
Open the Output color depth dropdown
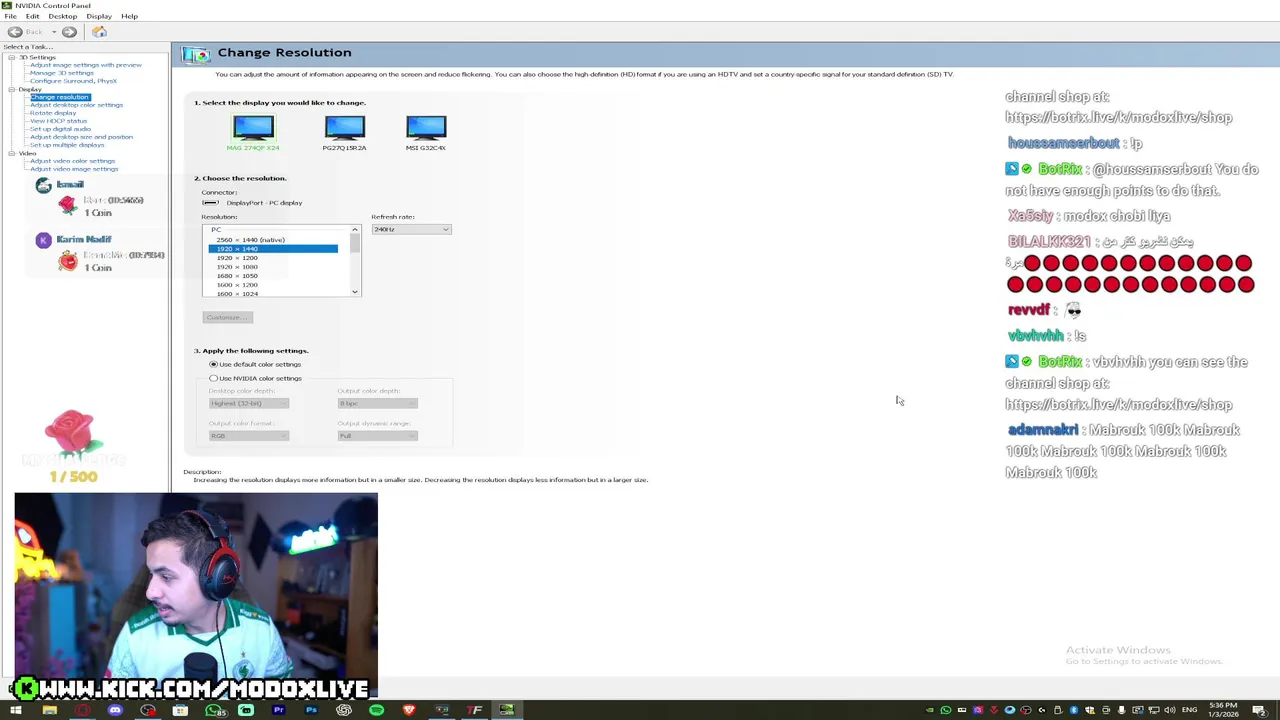click(x=377, y=403)
